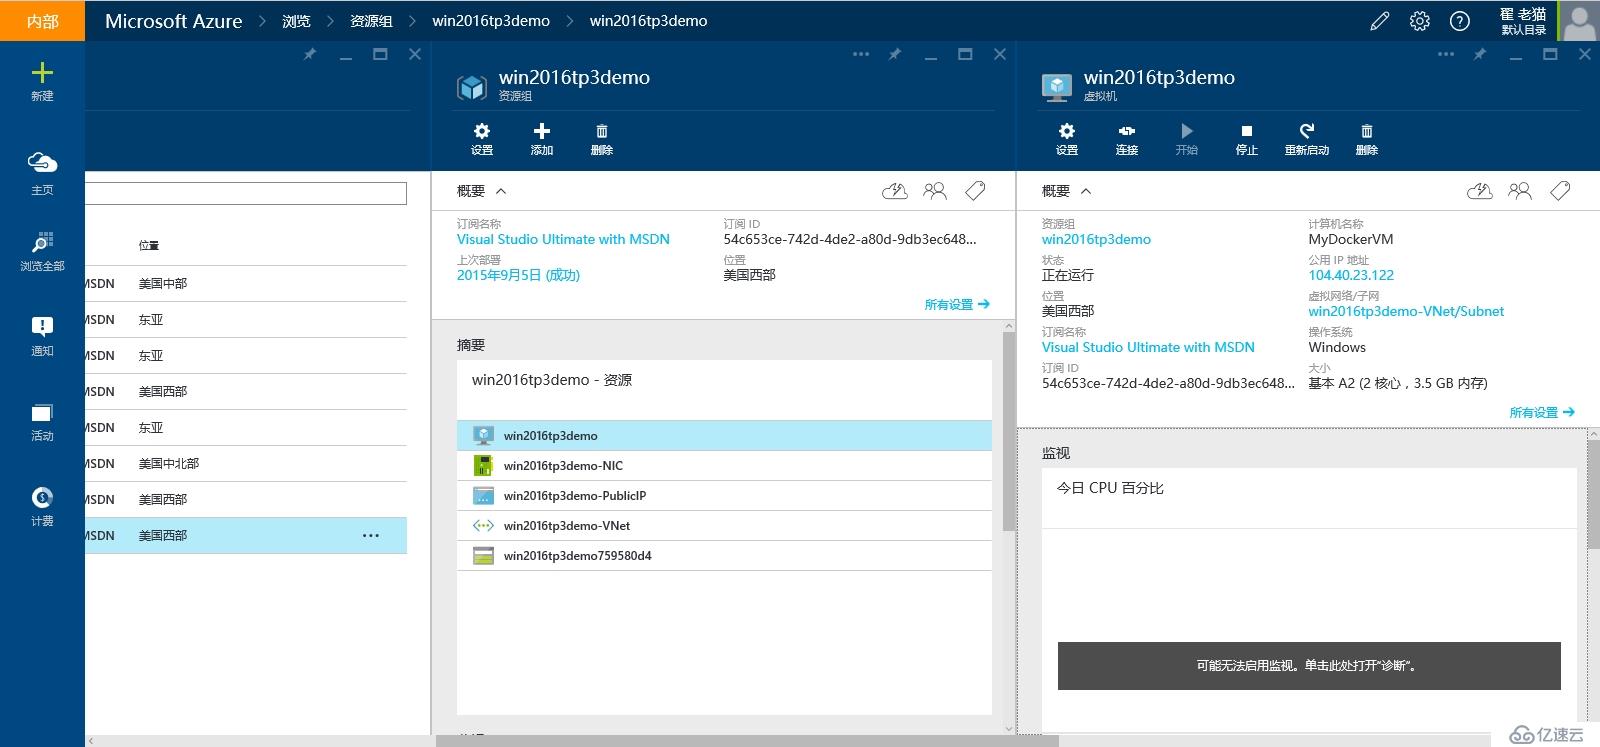
Task: Open last deployment link 2015年9月5日 (成功)
Action: [x=518, y=275]
